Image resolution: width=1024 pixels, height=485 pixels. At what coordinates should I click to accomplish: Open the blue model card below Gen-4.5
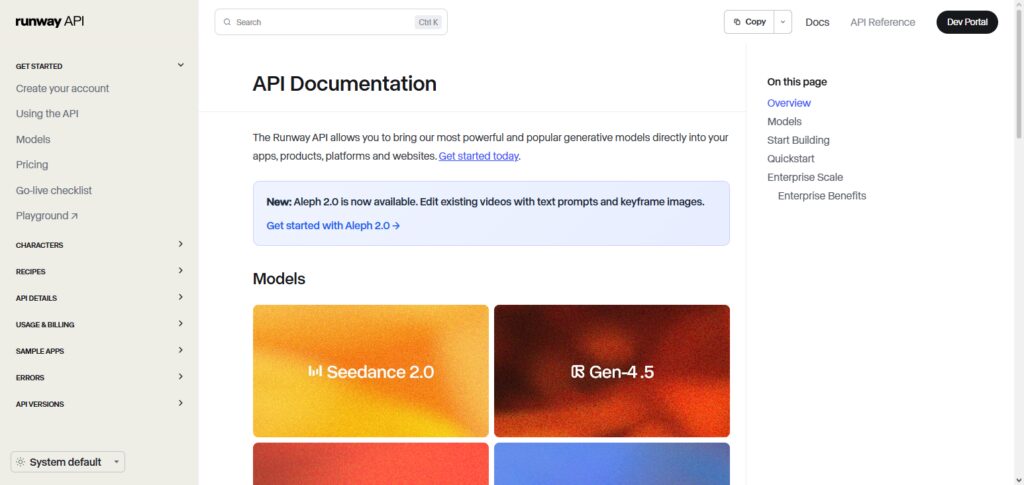tap(612, 464)
